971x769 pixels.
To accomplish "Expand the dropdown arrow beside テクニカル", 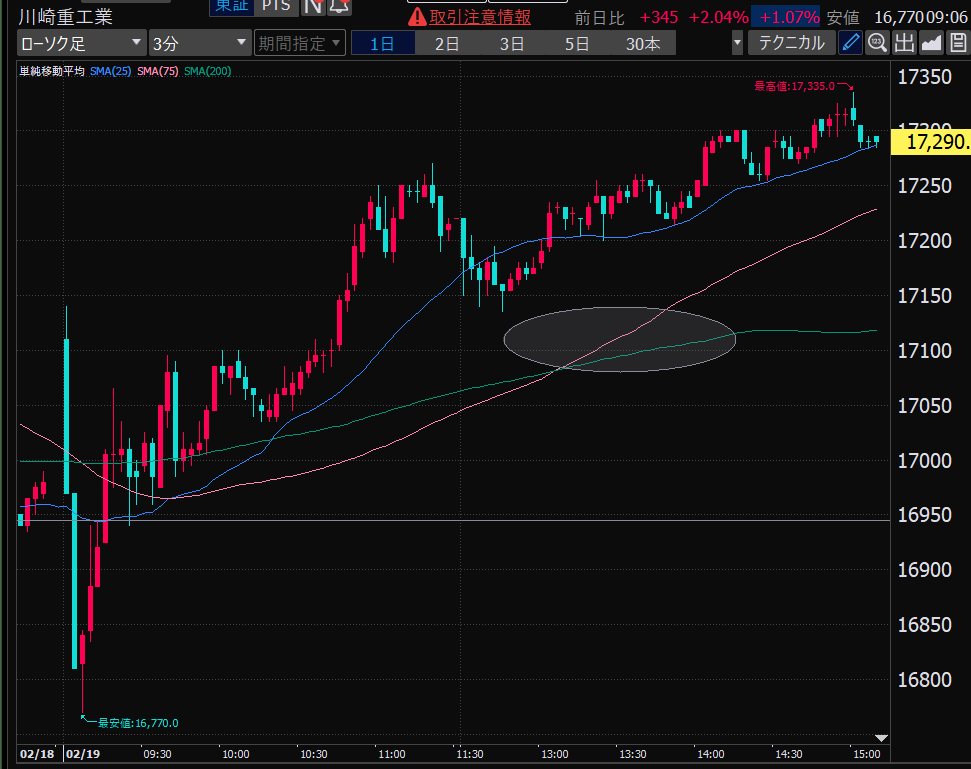I will pyautogui.click(x=738, y=43).
